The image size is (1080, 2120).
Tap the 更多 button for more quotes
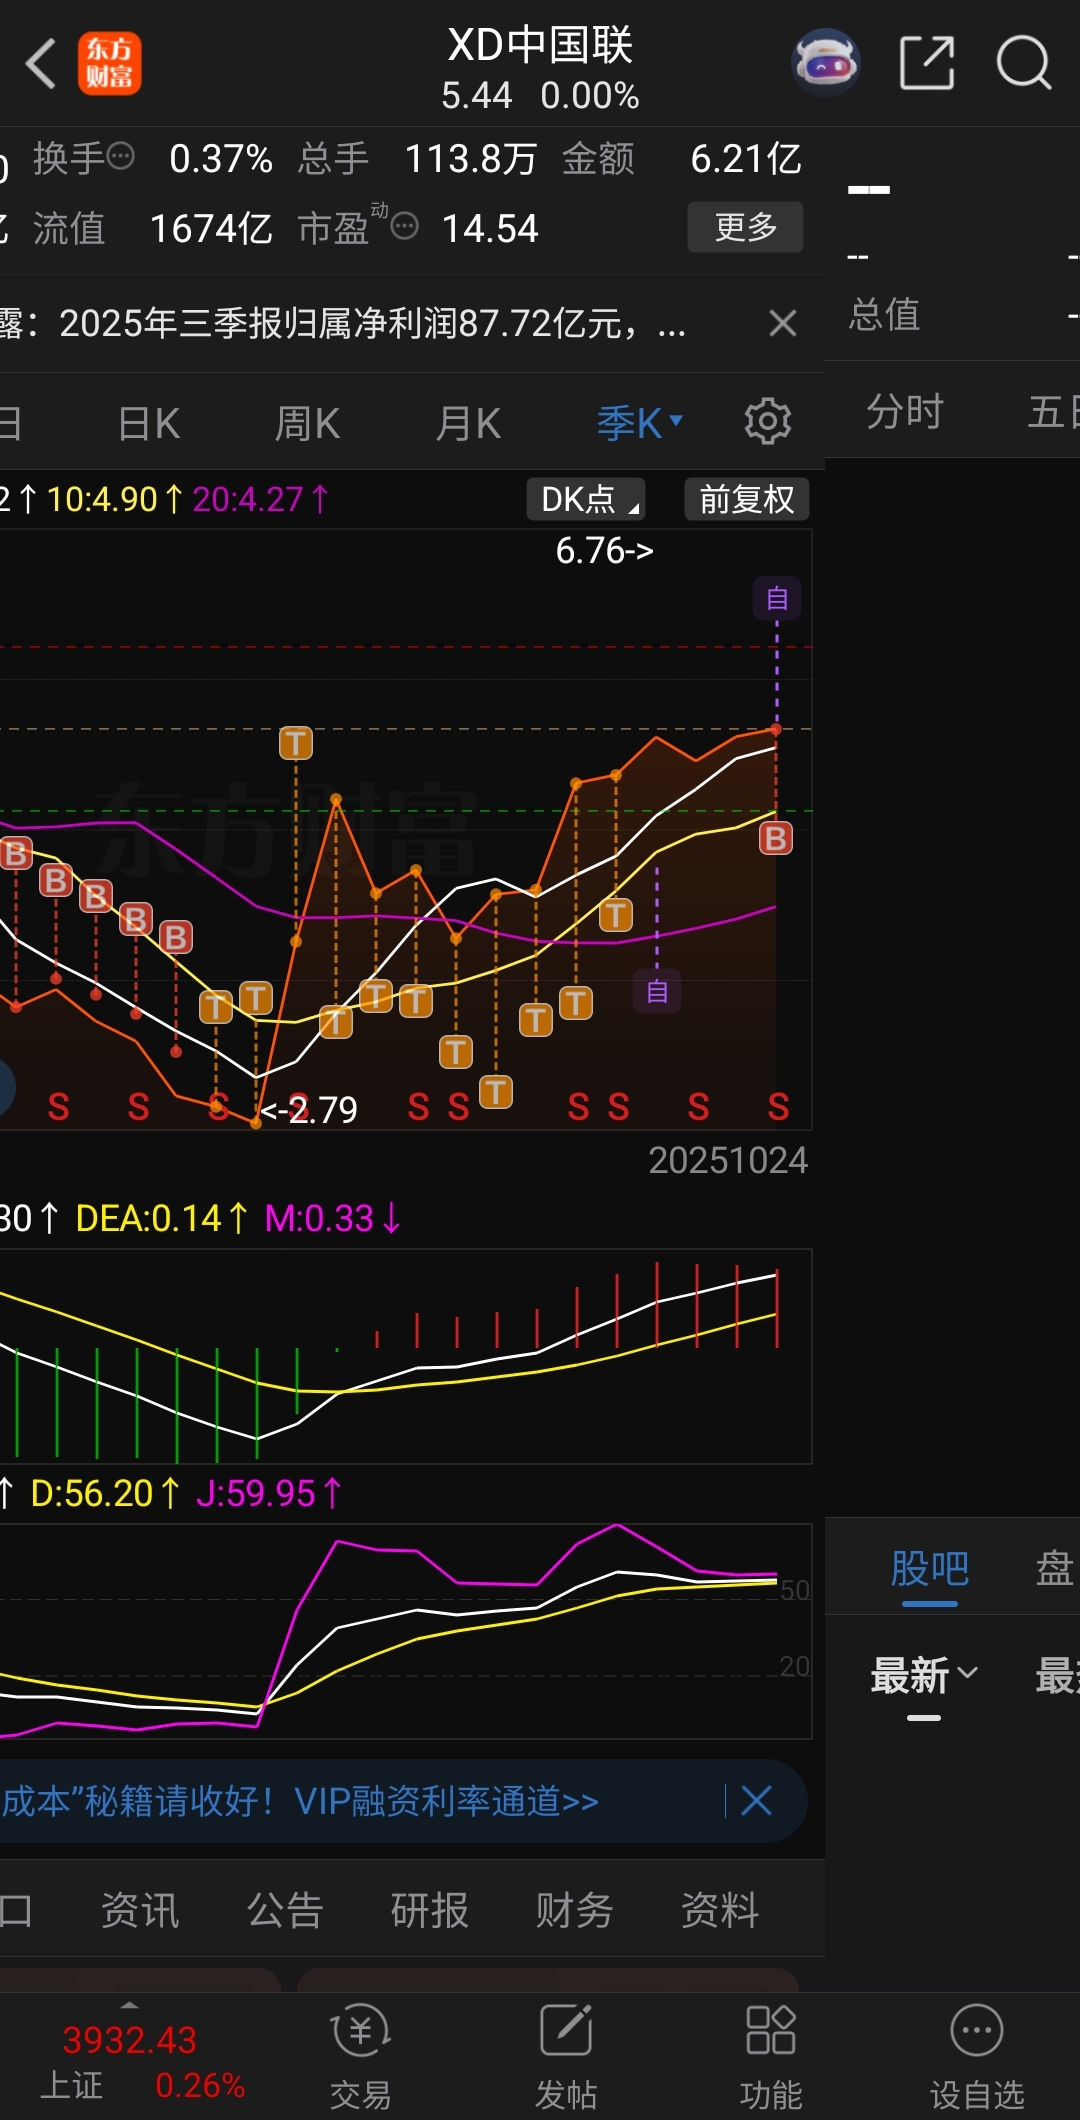(746, 227)
